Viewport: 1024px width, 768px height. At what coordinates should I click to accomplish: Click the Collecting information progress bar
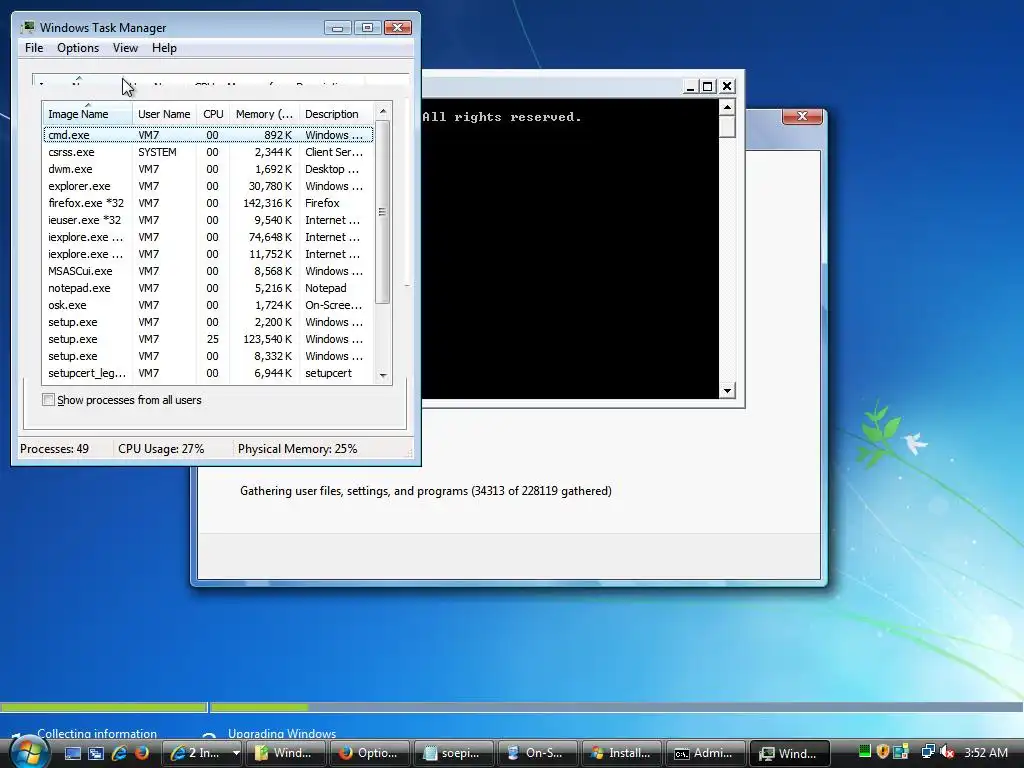104,707
